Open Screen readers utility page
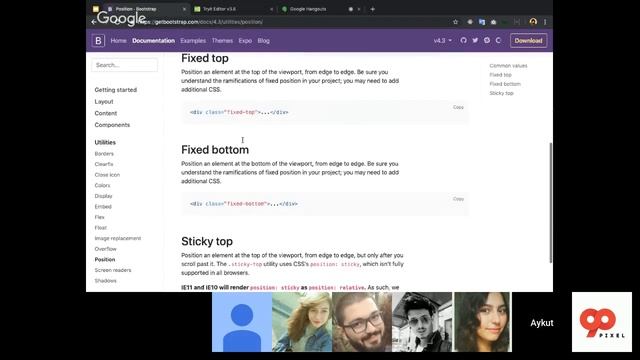Viewport: 640px width, 360px height. [x=113, y=270]
